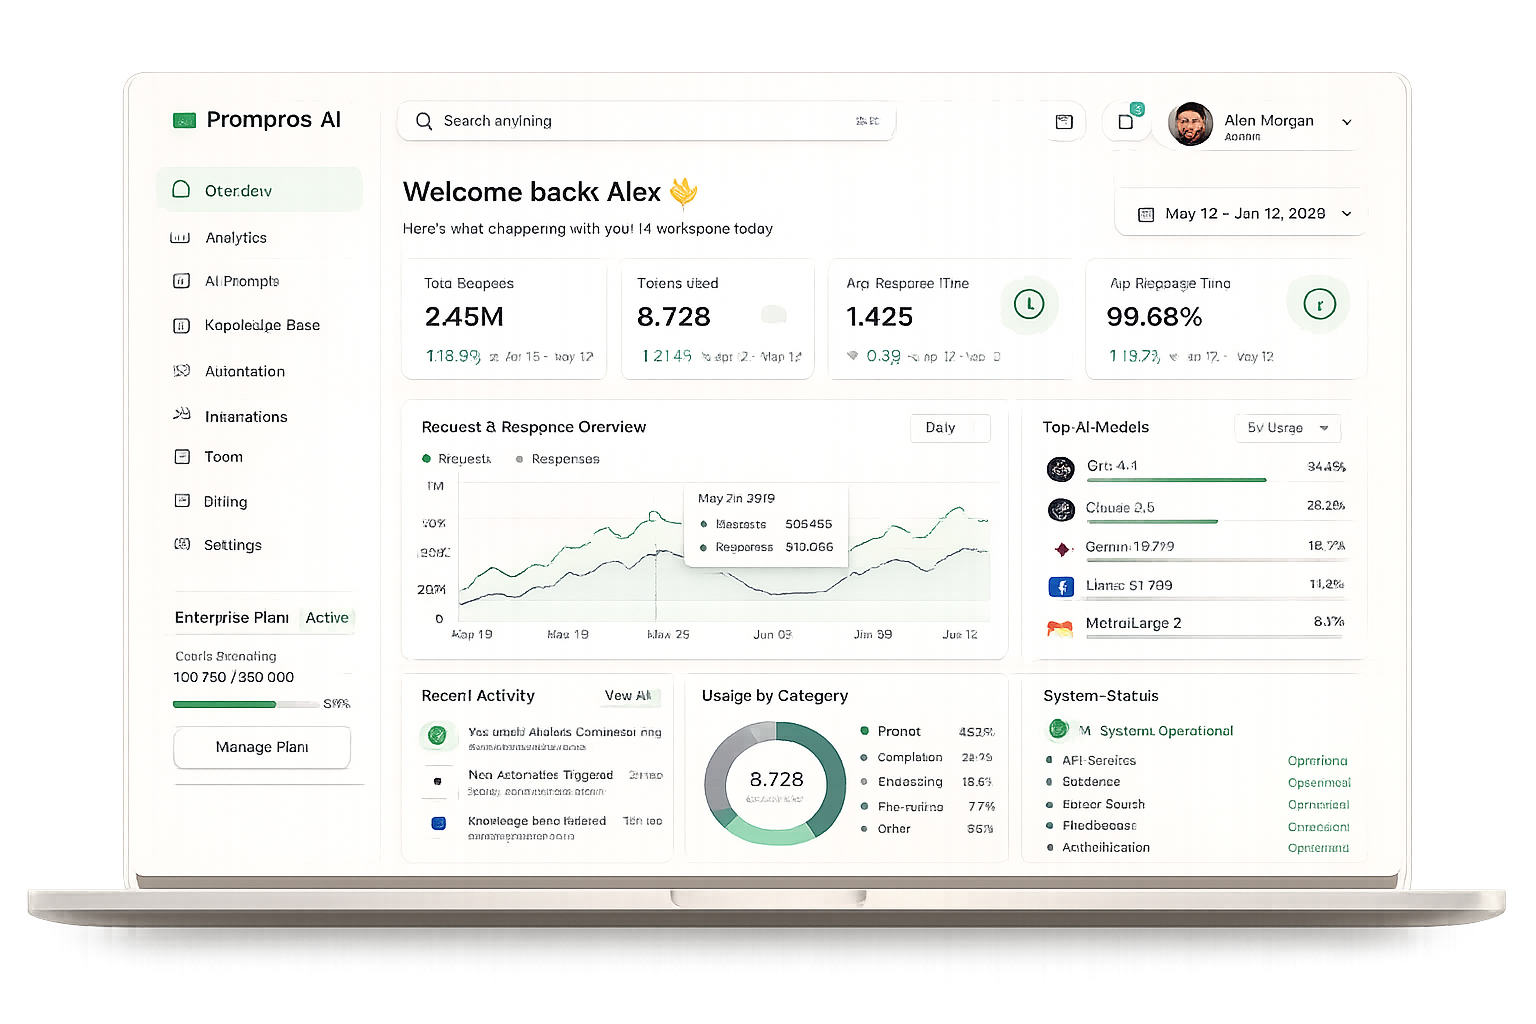Click the Active plan badge
Image resolution: width=1536 pixels, height=1024 pixels.
coord(327,618)
